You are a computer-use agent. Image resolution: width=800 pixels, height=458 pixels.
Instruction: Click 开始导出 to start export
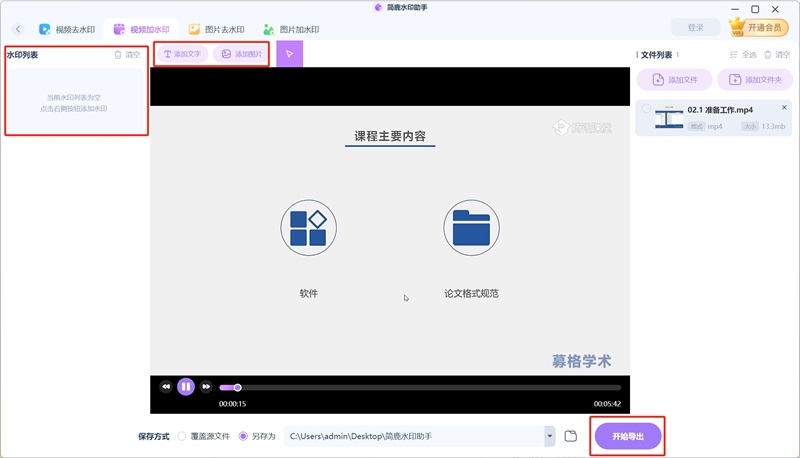(628, 437)
